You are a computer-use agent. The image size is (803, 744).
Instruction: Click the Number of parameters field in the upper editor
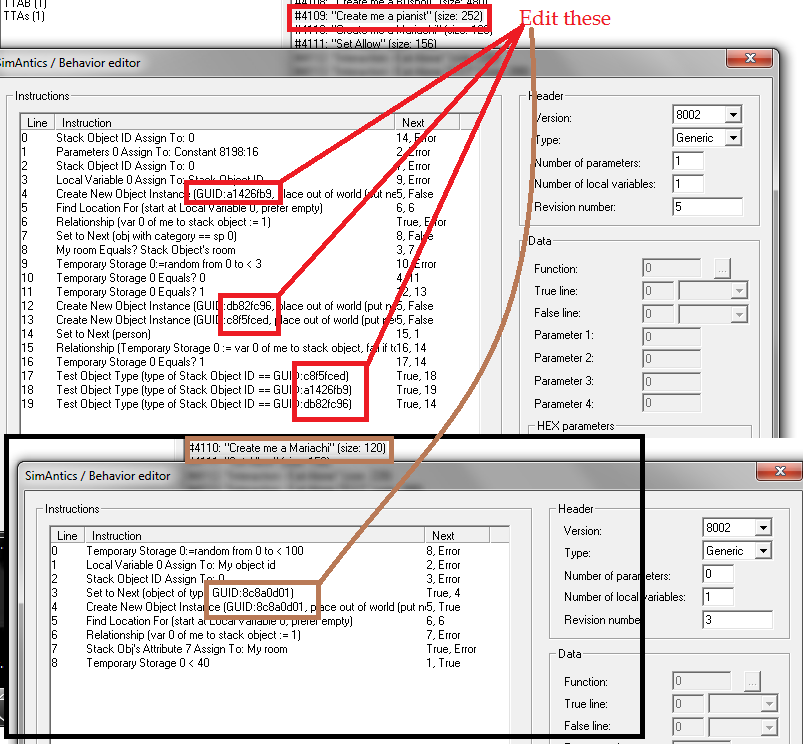[688, 161]
